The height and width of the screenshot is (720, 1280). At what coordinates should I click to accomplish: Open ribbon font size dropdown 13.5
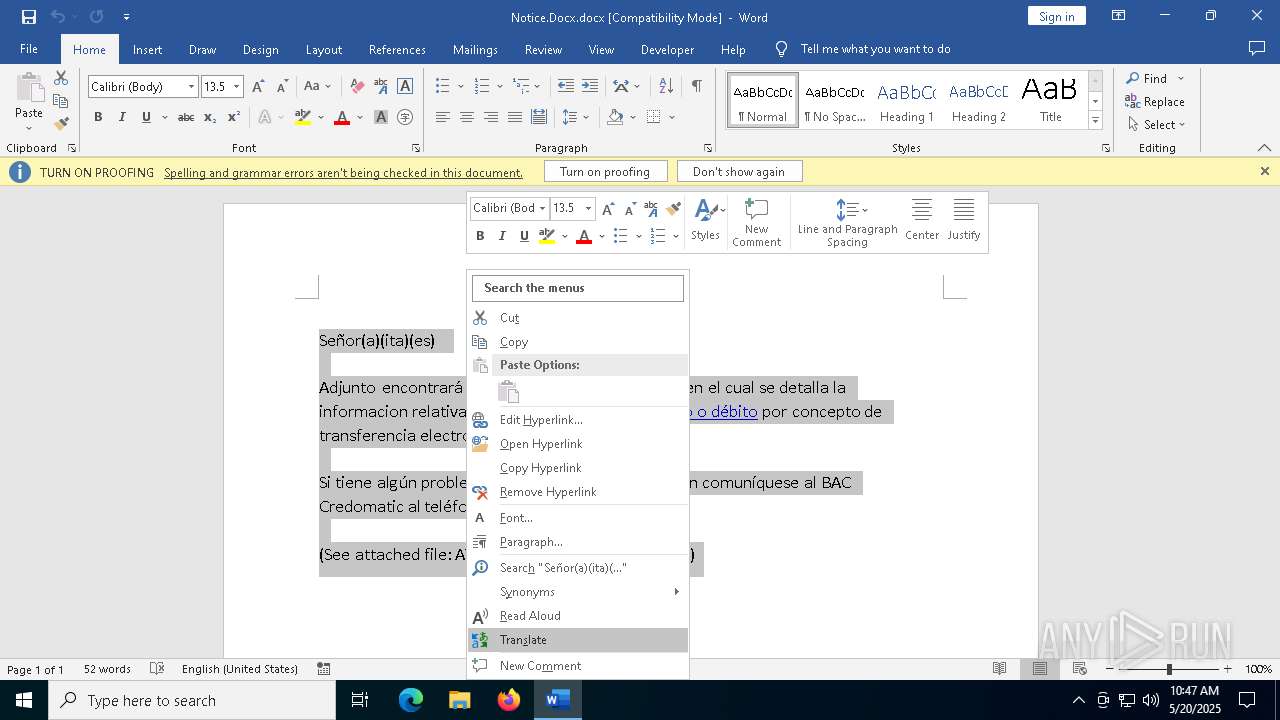(x=237, y=87)
